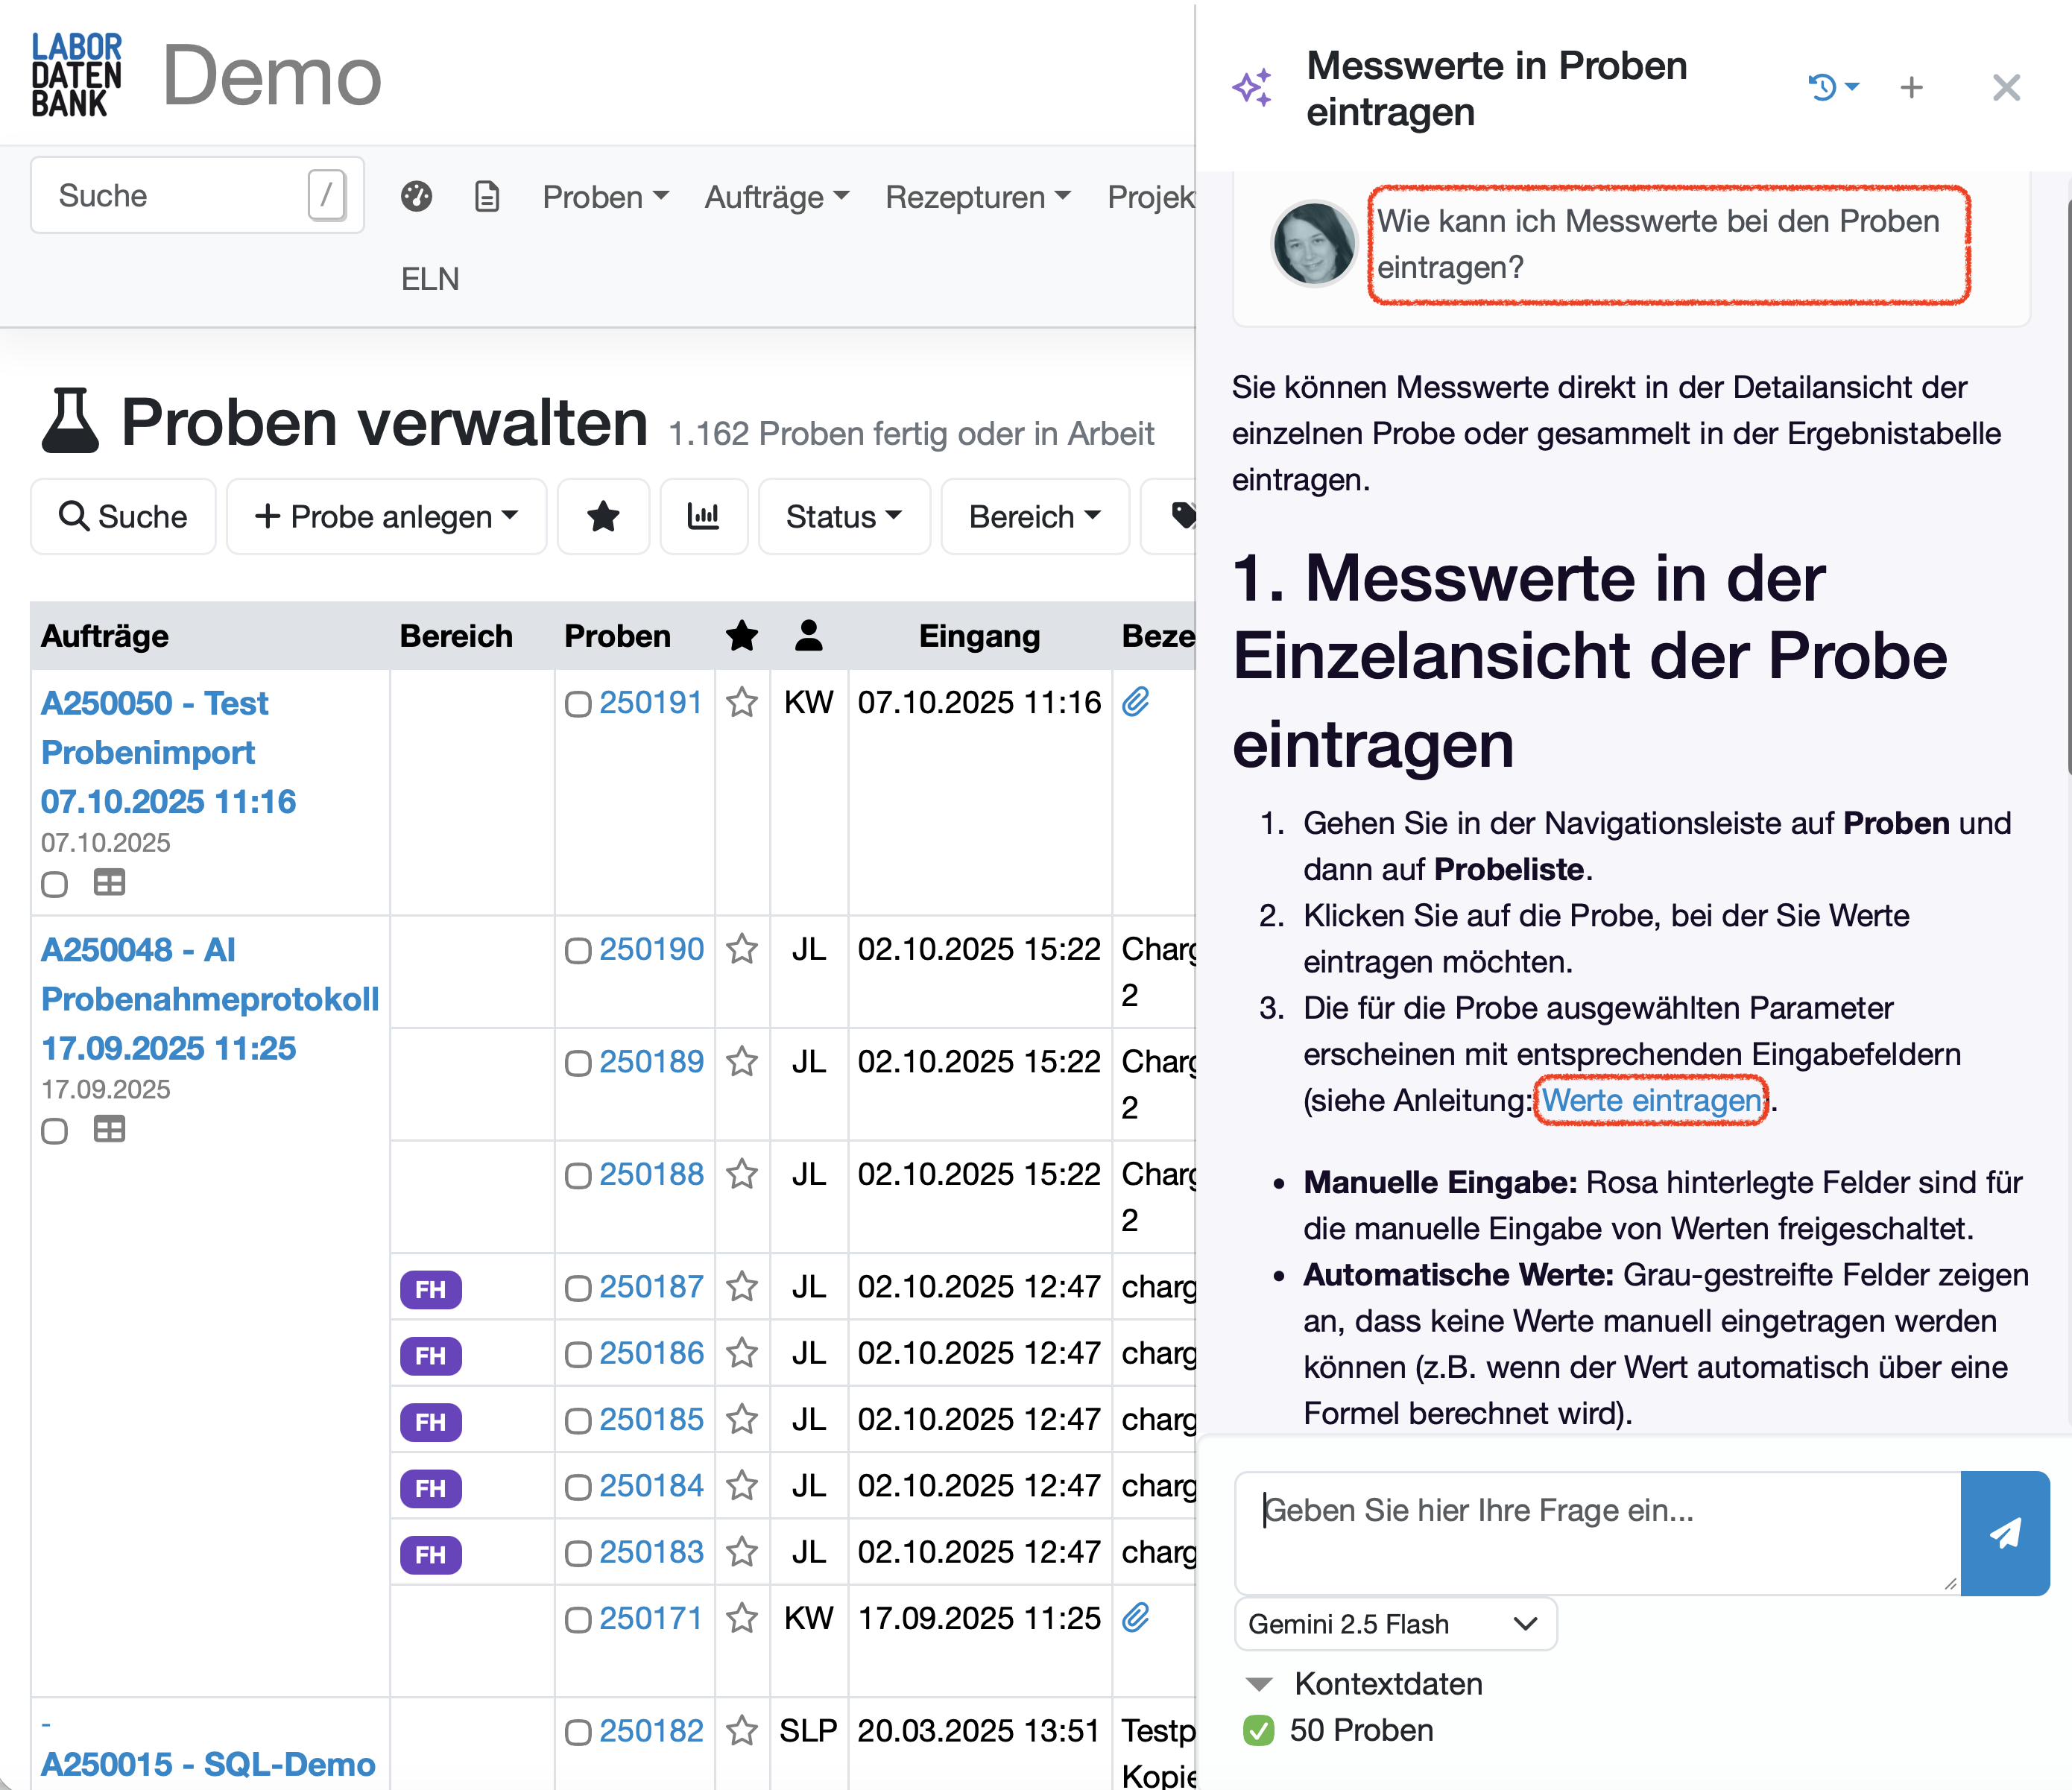2072x1790 pixels.
Task: Expand the Status filter dropdown
Action: [x=843, y=517]
